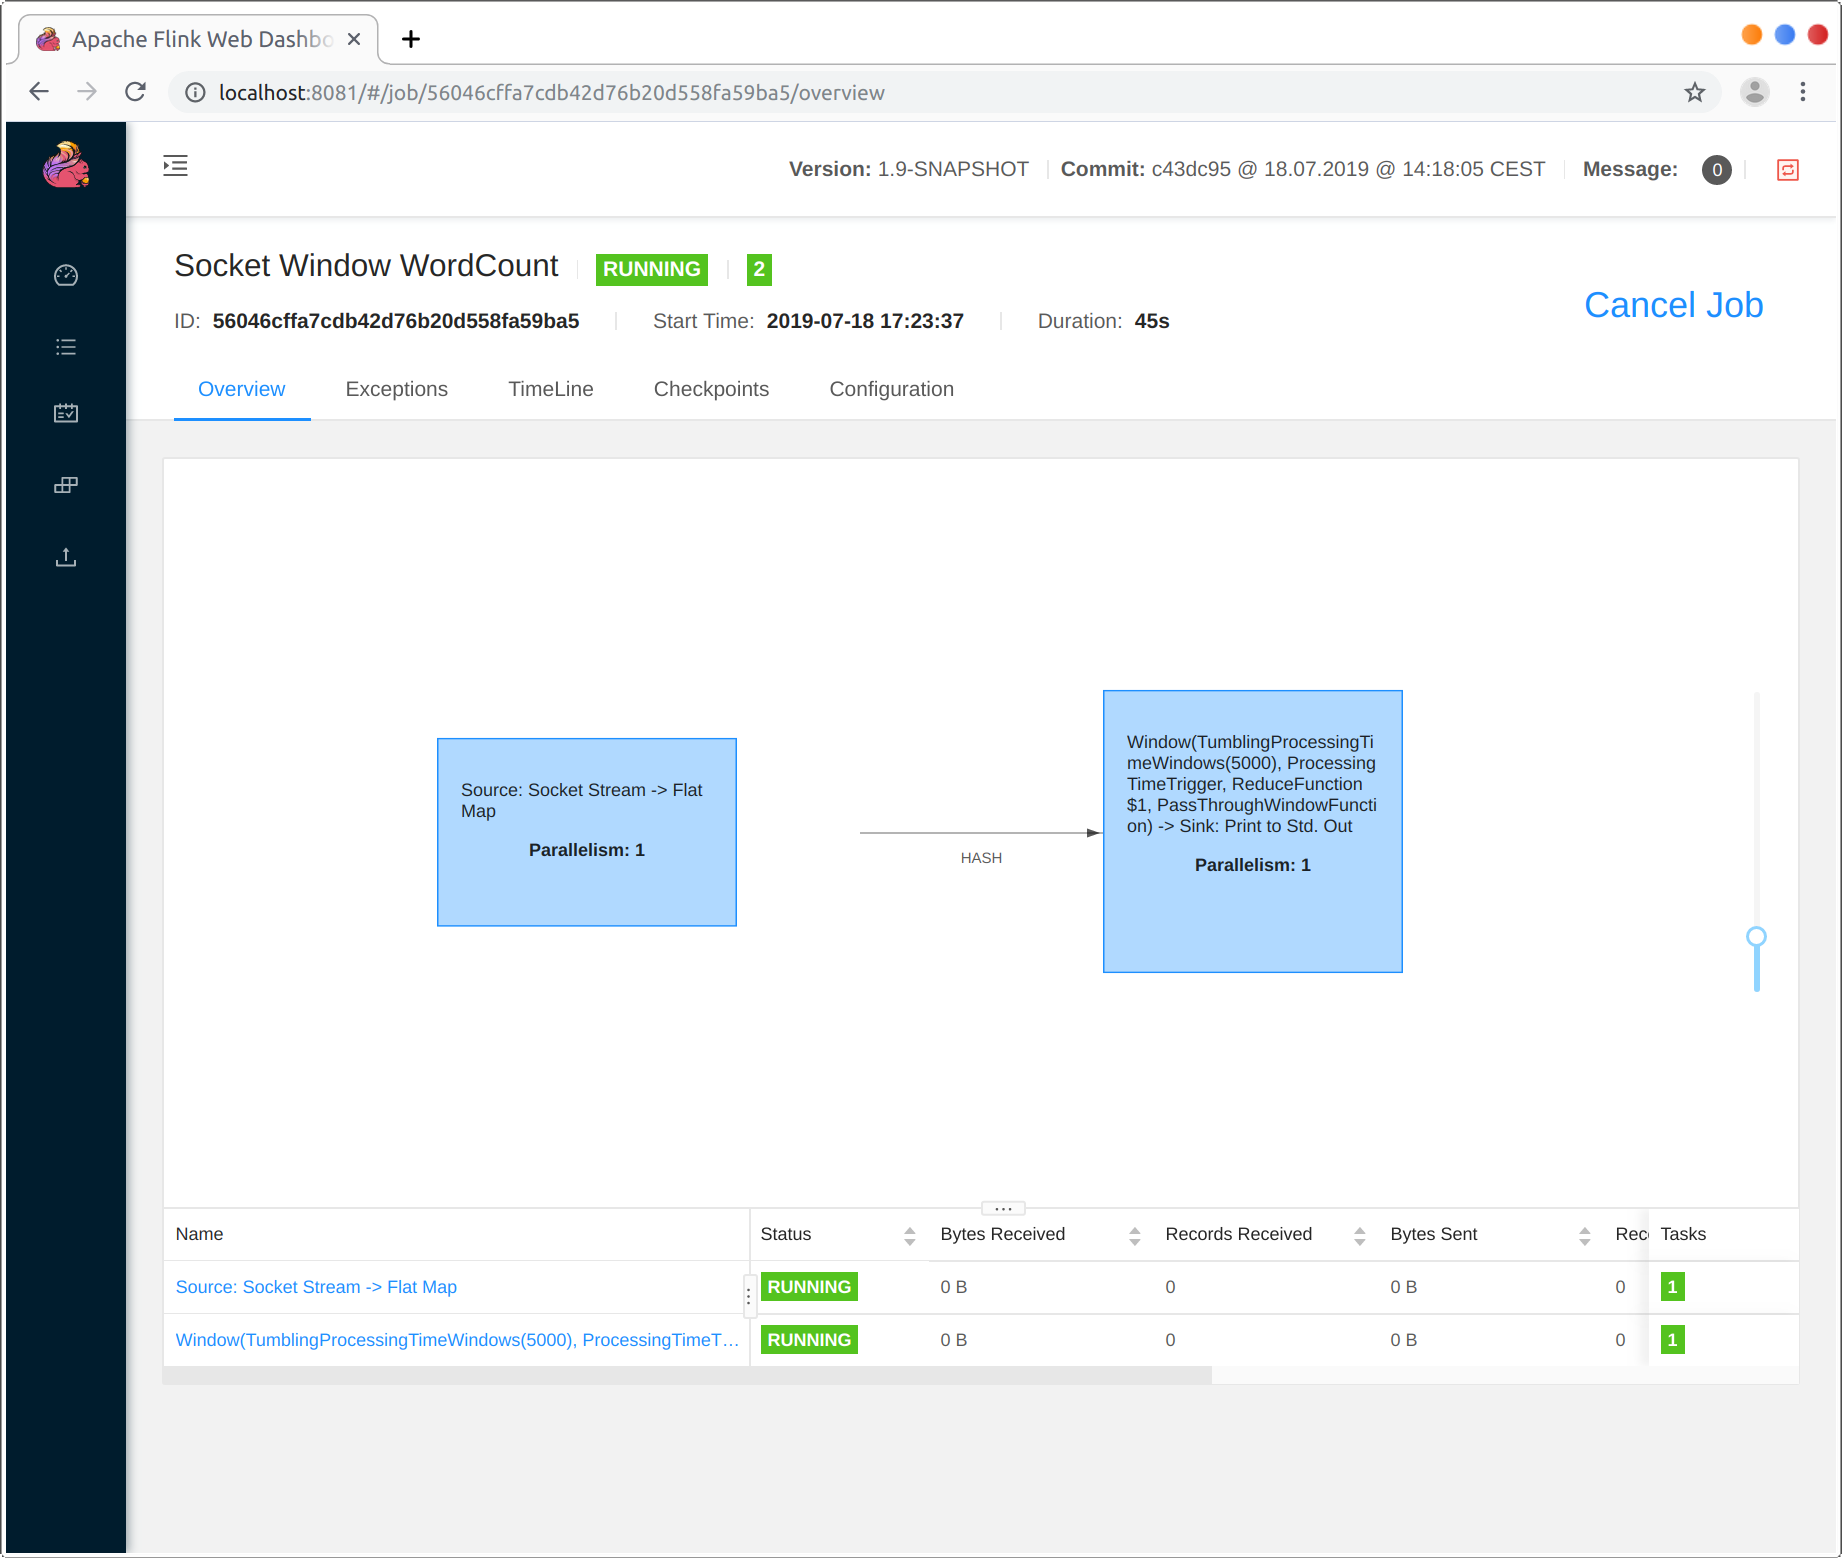Click the tasks badge in Window row
The height and width of the screenshot is (1558, 1842).
point(1672,1340)
